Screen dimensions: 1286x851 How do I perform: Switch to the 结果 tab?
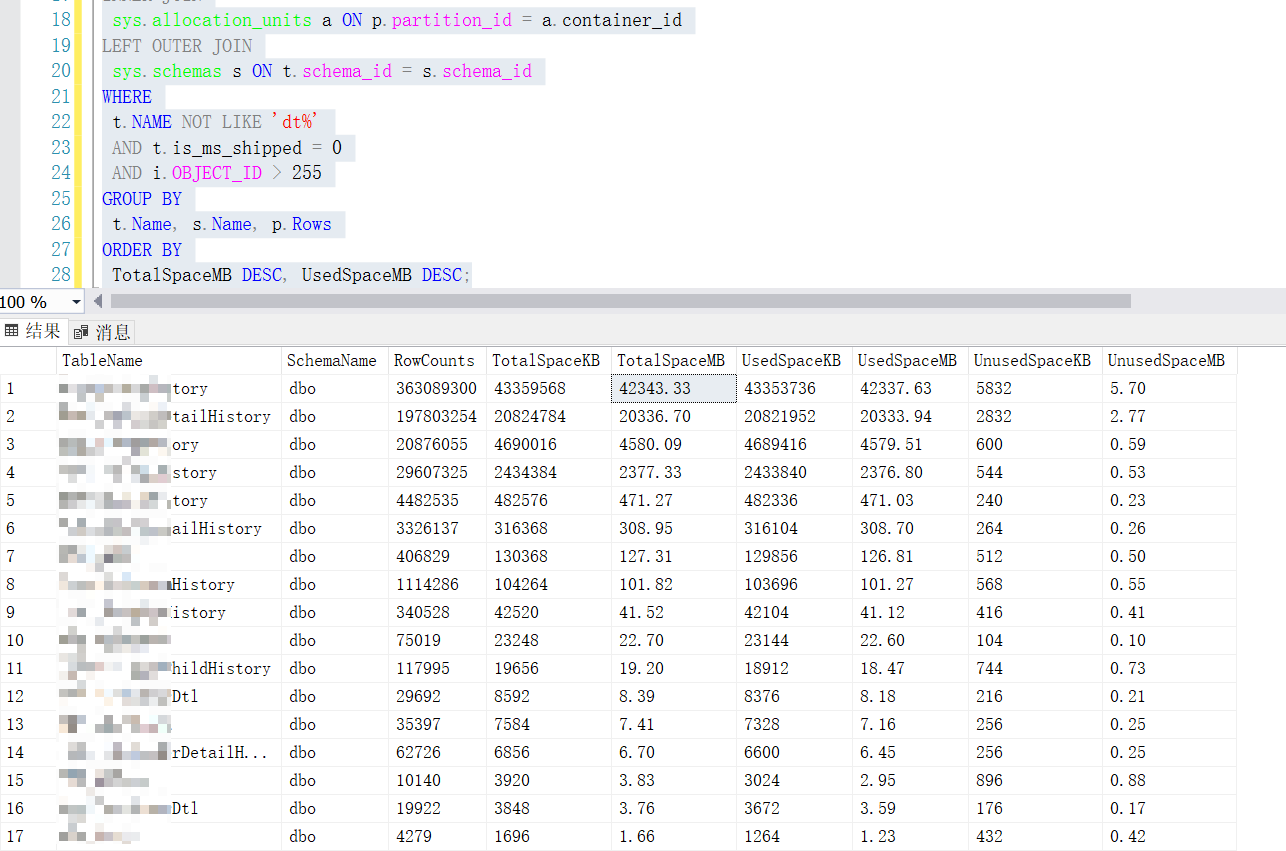33,332
